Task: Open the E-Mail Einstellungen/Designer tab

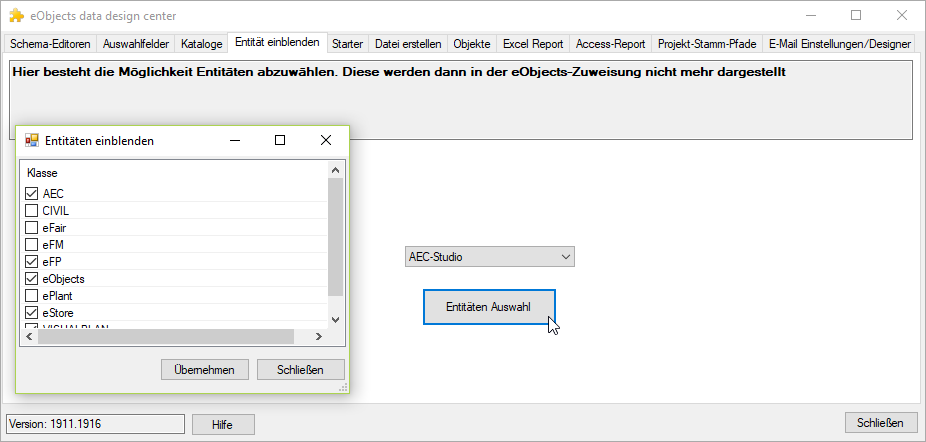Action: coord(840,44)
